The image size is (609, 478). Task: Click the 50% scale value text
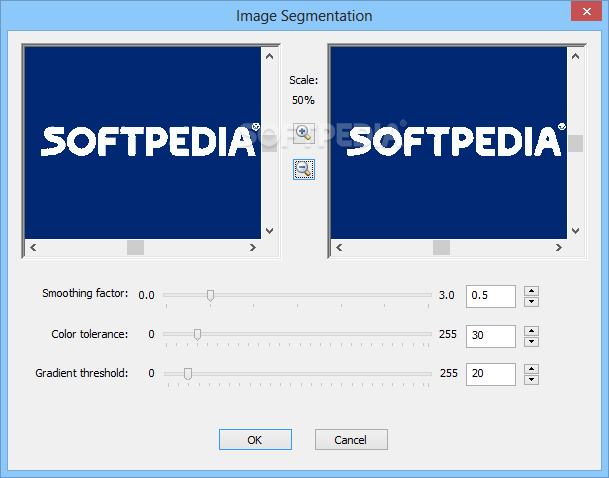click(x=303, y=100)
